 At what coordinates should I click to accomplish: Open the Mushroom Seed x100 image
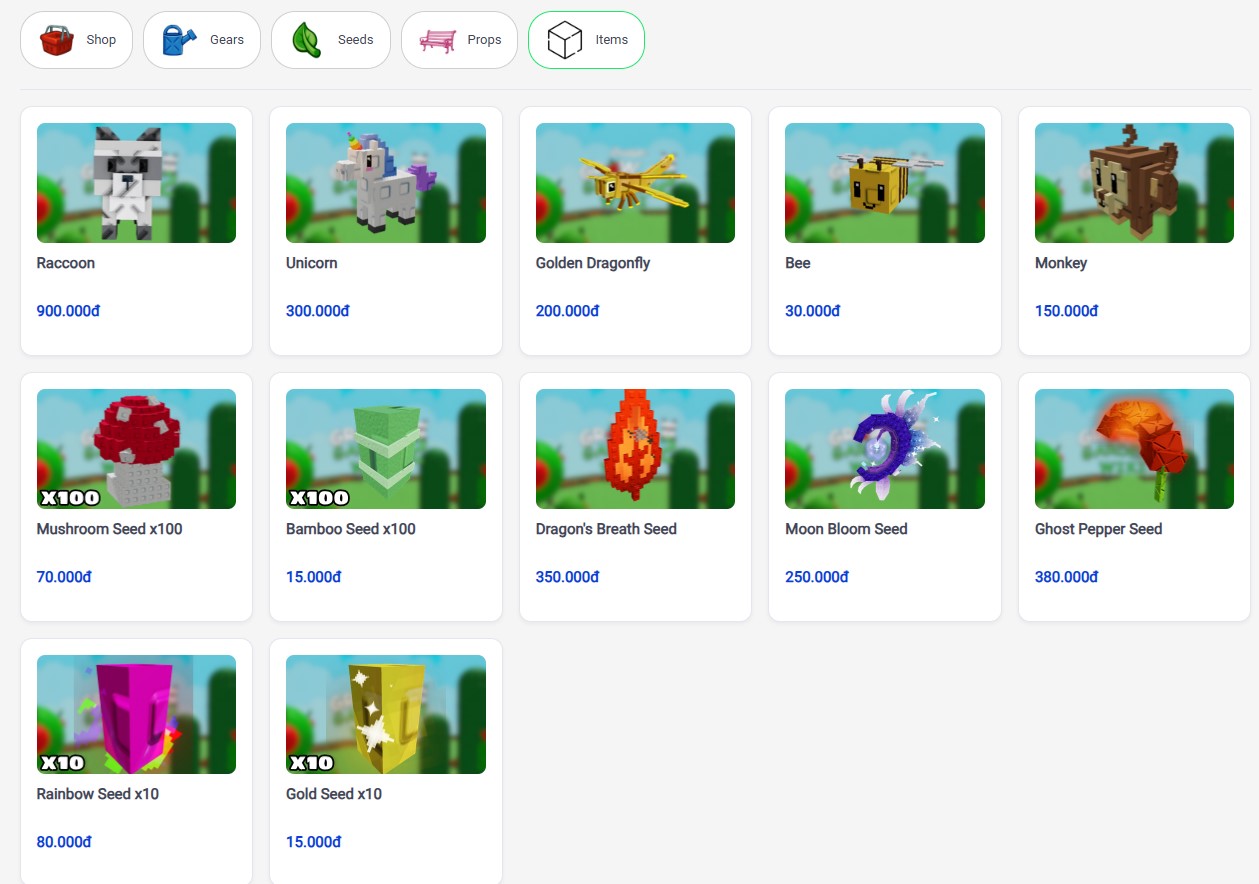(x=136, y=449)
